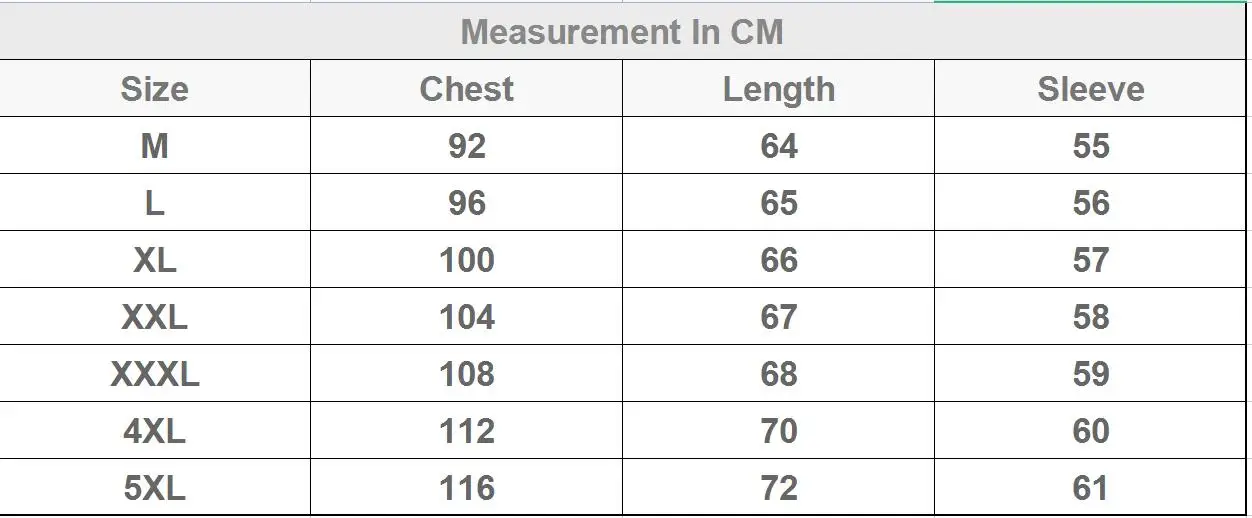Select the XL size cell
The width and height of the screenshot is (1252, 518).
(155, 260)
